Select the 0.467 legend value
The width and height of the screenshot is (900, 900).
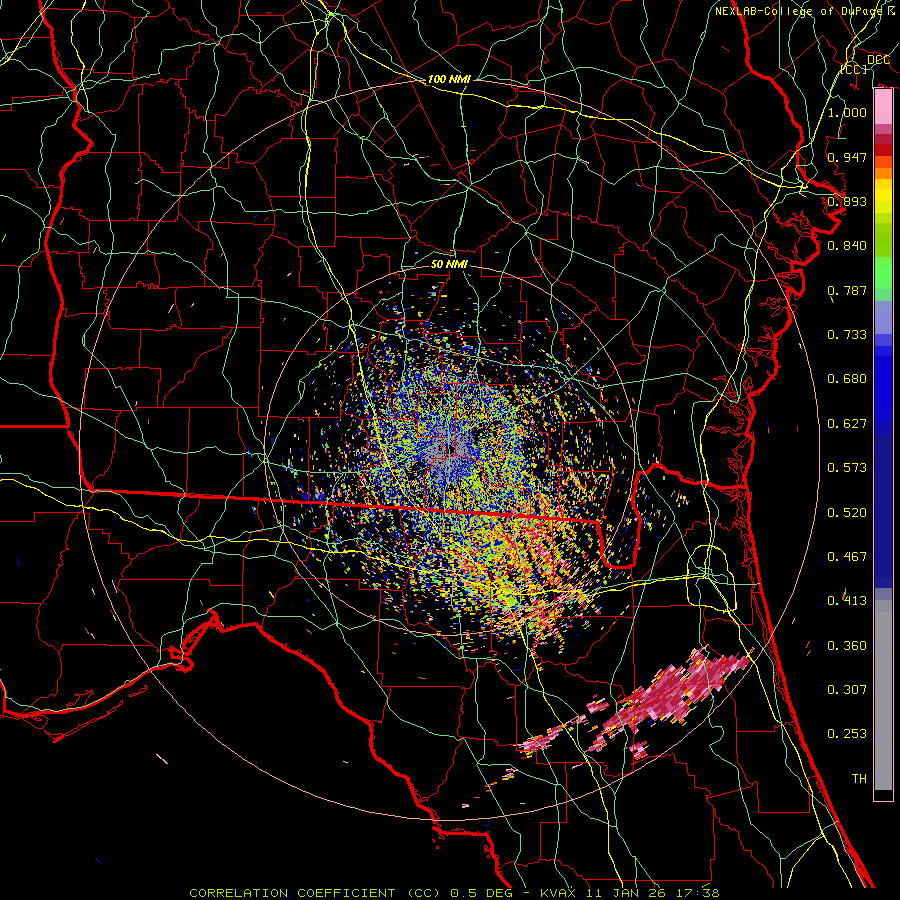click(x=847, y=557)
